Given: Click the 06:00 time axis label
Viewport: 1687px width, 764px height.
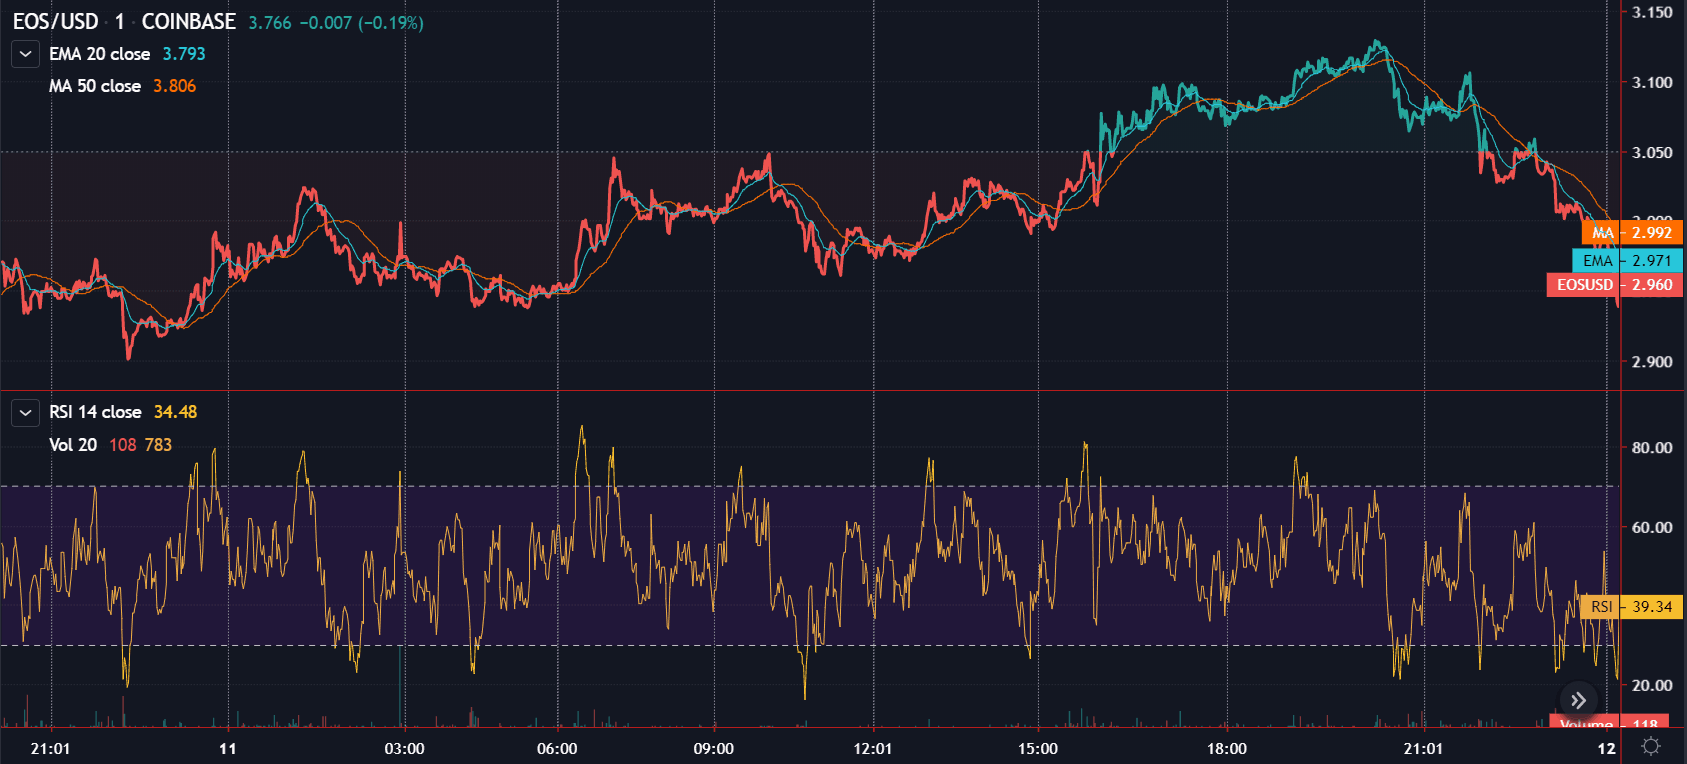Looking at the screenshot, I should 557,748.
